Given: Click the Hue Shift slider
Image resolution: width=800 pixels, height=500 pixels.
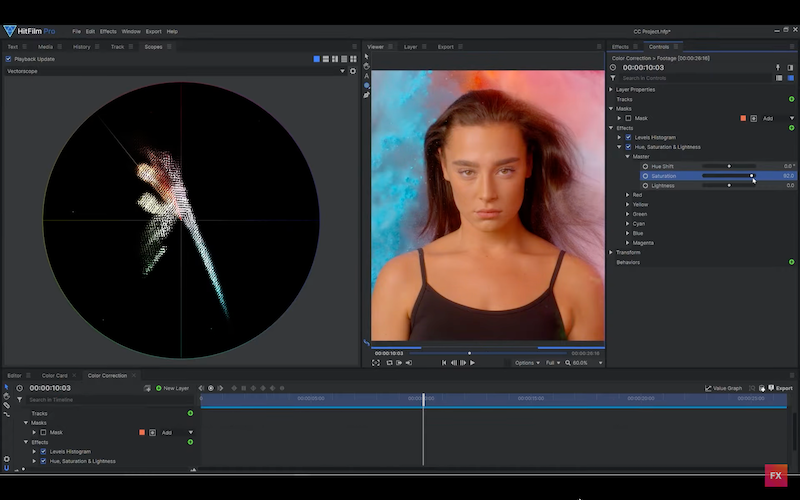Looking at the screenshot, I should (729, 166).
